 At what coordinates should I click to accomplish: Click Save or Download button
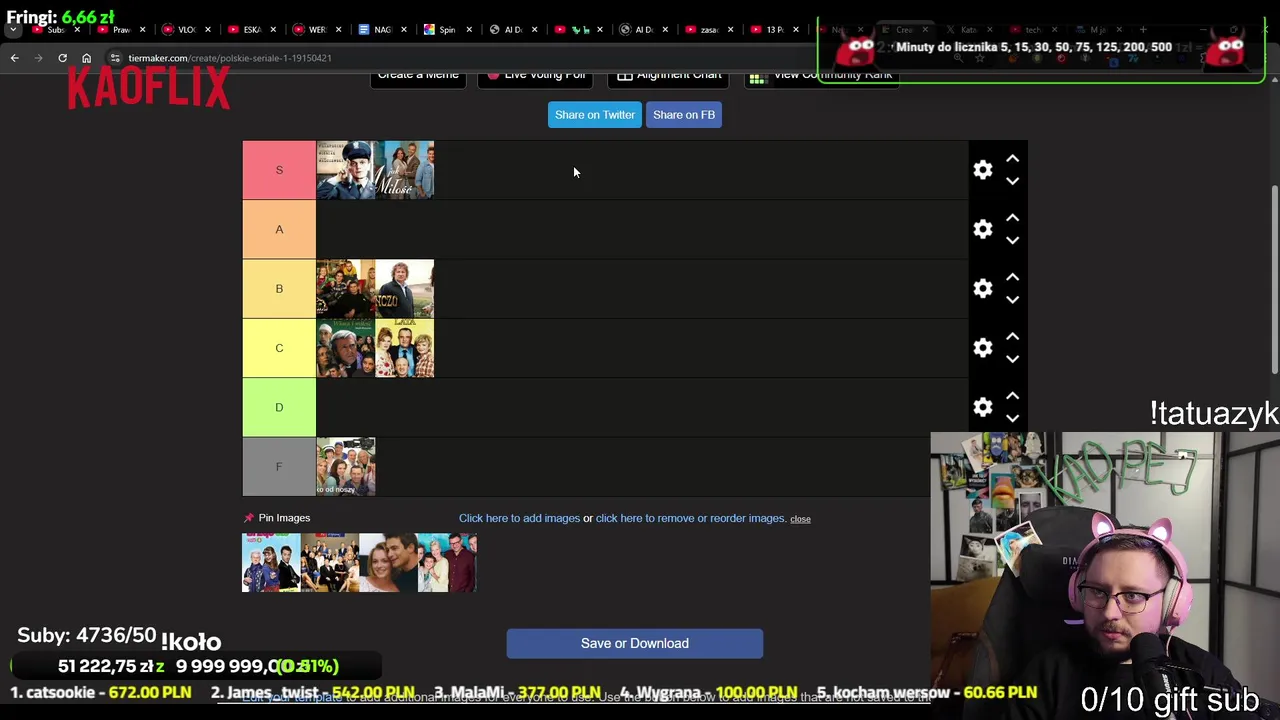tap(634, 643)
